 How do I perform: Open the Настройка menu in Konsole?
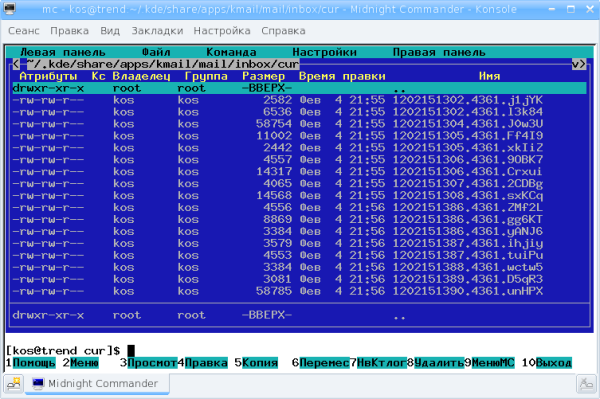(222, 31)
